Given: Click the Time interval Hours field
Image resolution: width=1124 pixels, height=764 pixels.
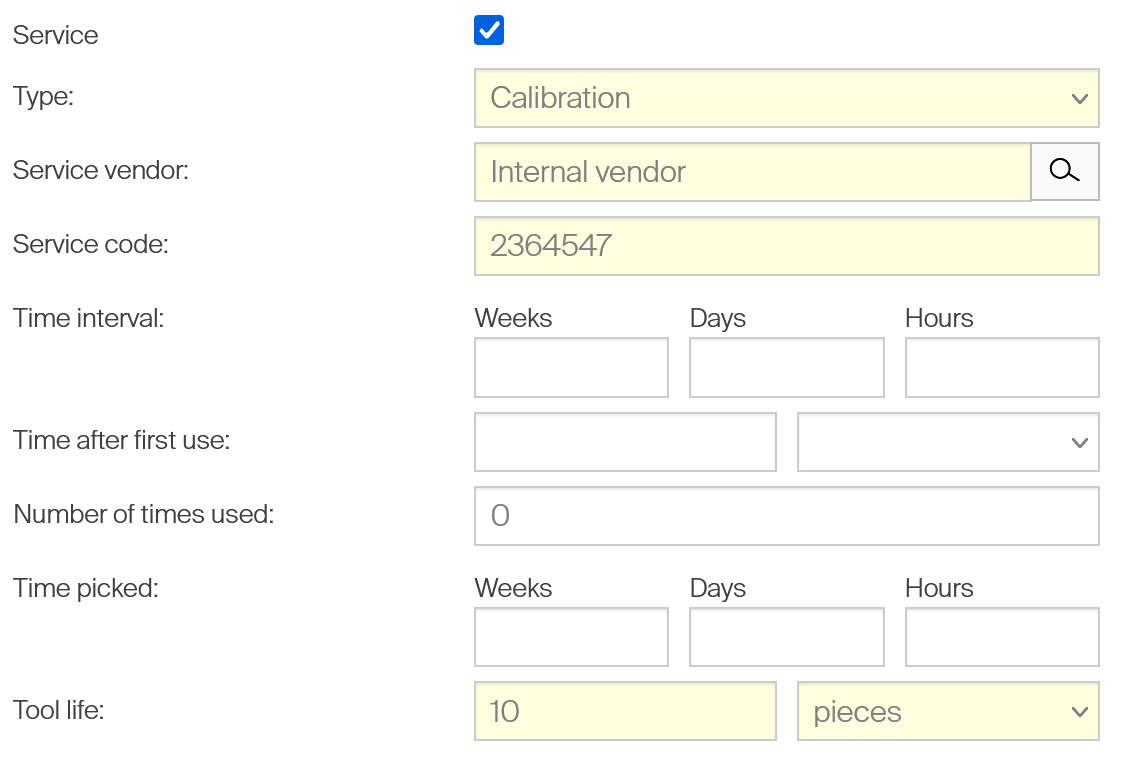Looking at the screenshot, I should 1001,368.
